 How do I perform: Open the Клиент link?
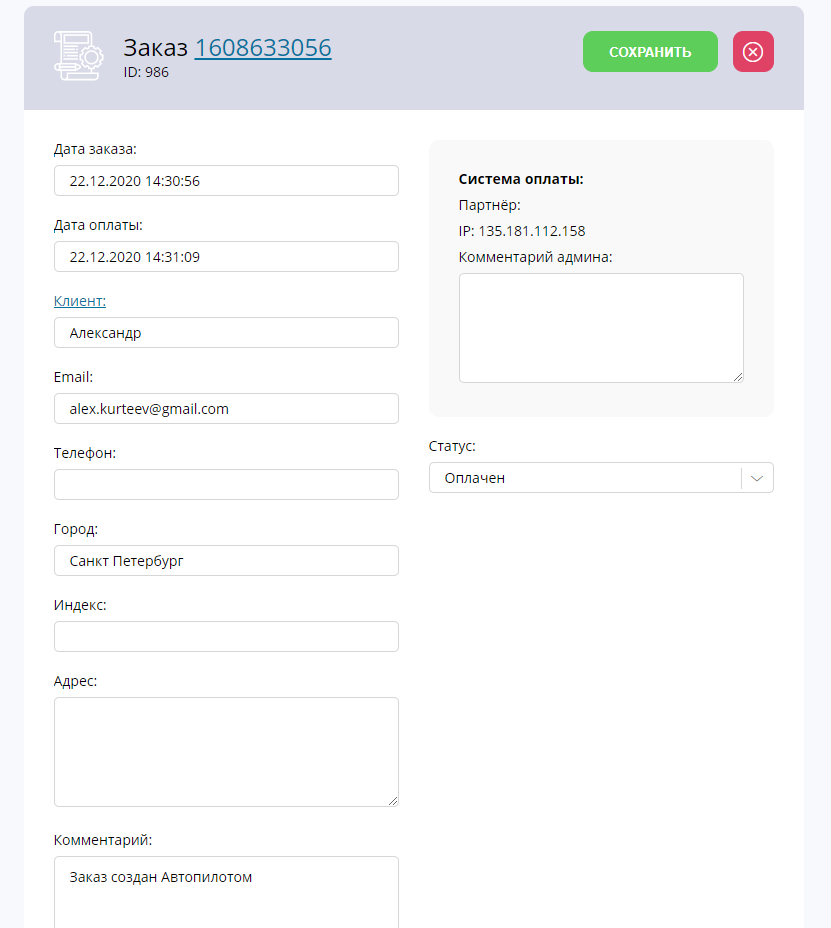point(80,301)
